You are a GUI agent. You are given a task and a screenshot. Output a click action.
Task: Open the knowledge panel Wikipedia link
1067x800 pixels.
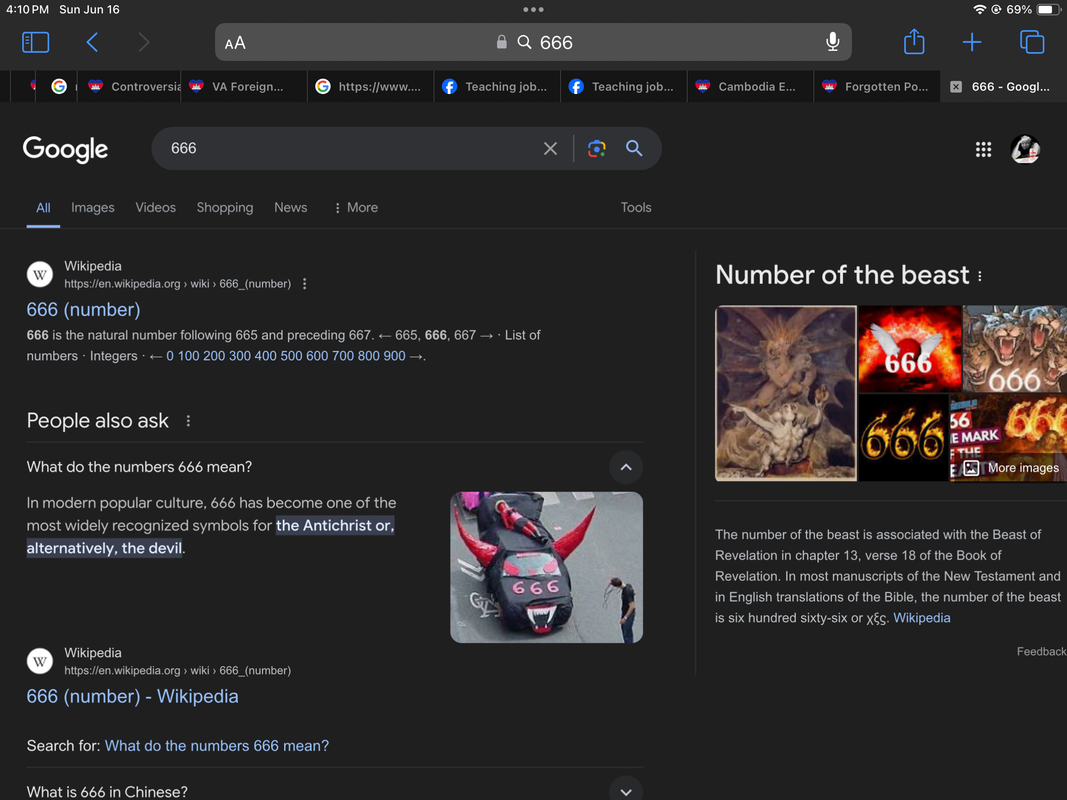pyautogui.click(x=921, y=618)
